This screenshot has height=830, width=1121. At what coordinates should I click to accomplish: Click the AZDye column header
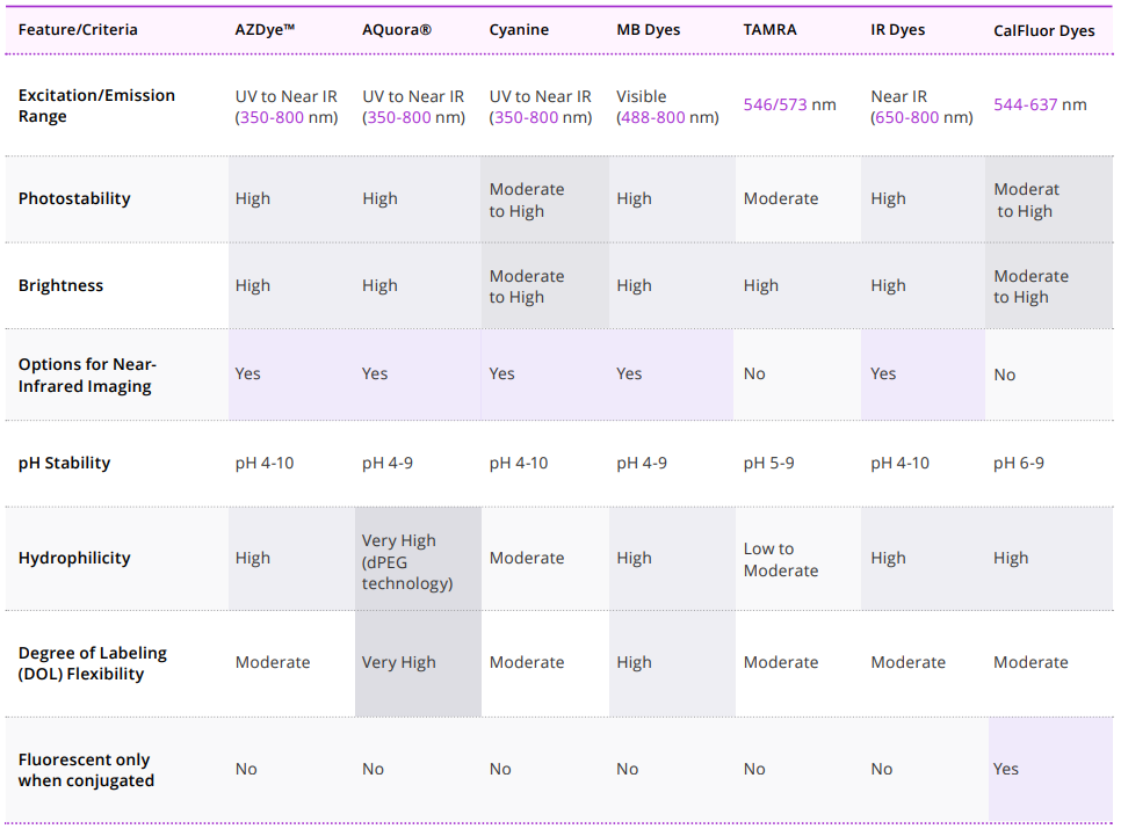265,29
